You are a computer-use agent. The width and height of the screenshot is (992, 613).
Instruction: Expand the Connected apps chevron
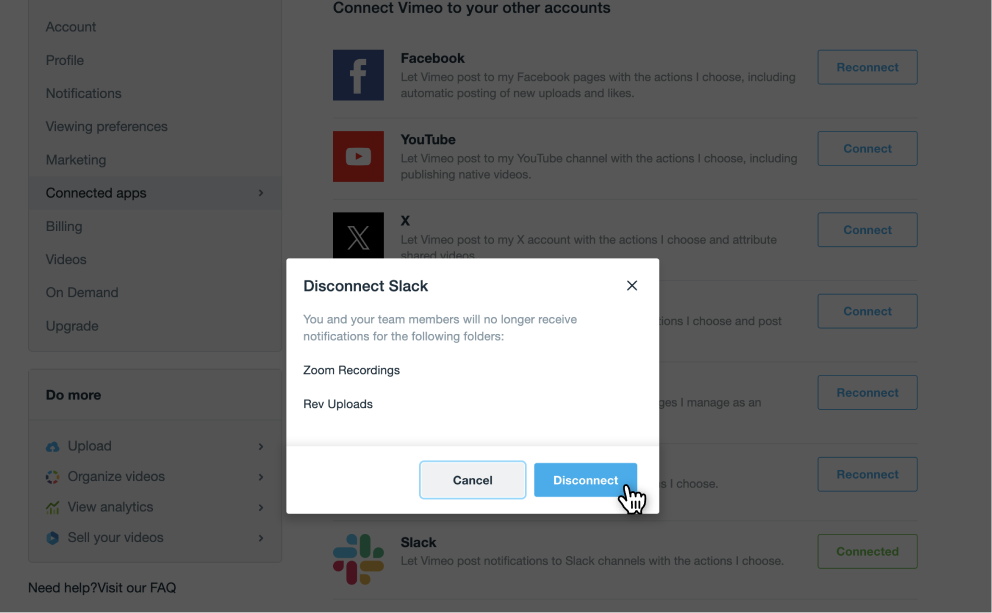261,193
